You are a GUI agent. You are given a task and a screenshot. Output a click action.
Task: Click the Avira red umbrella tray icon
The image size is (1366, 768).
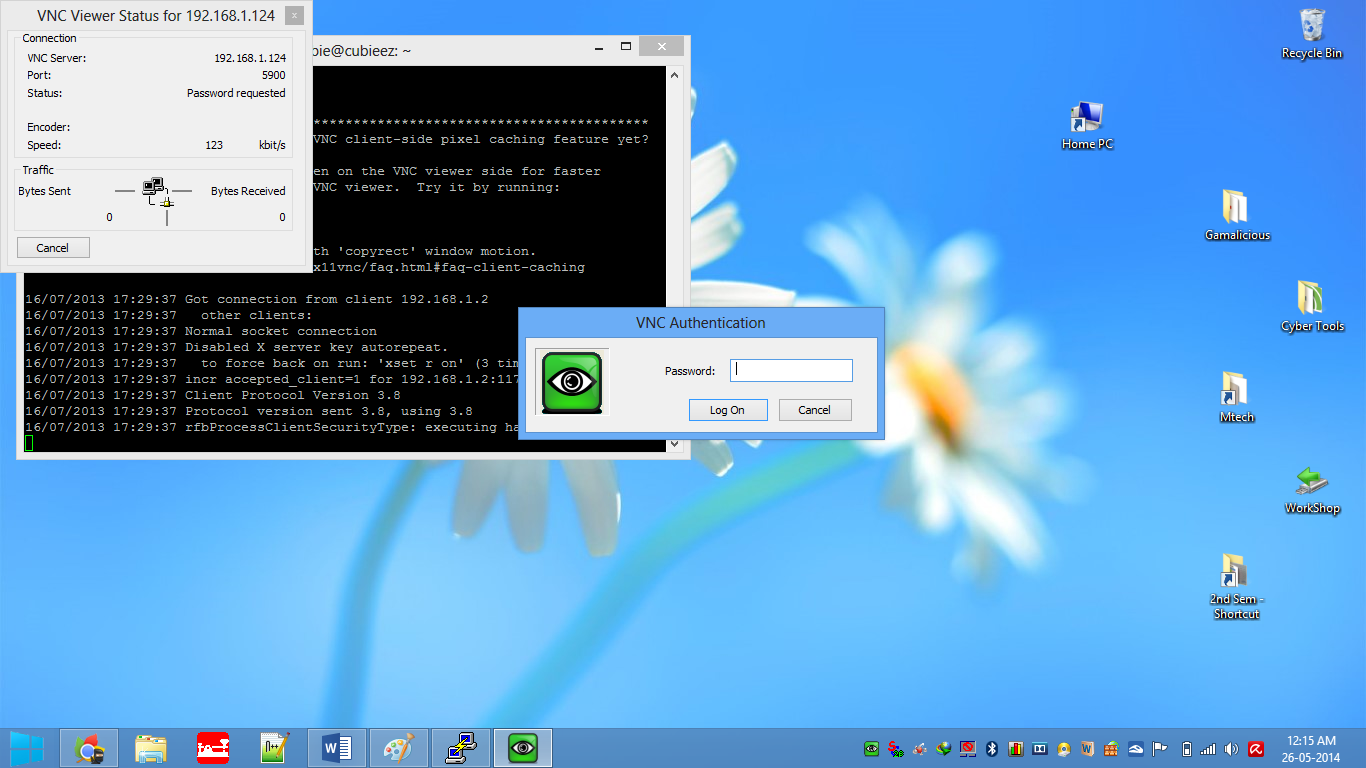point(1256,749)
